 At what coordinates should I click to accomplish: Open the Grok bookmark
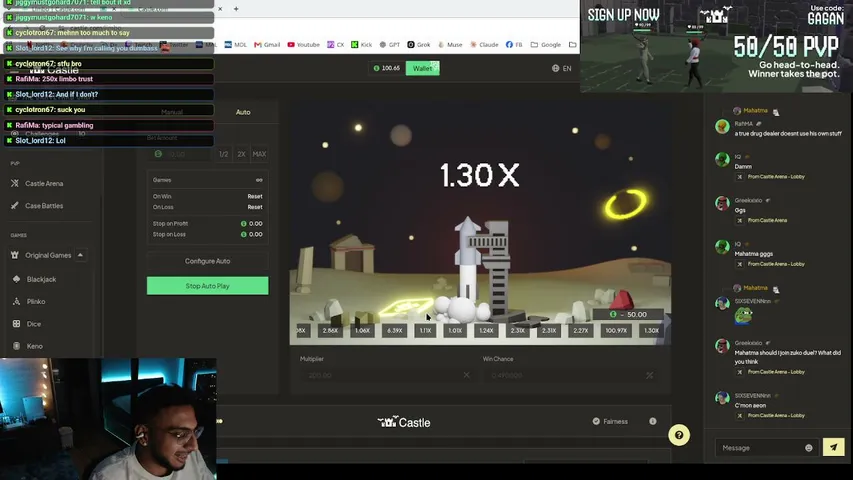point(419,45)
